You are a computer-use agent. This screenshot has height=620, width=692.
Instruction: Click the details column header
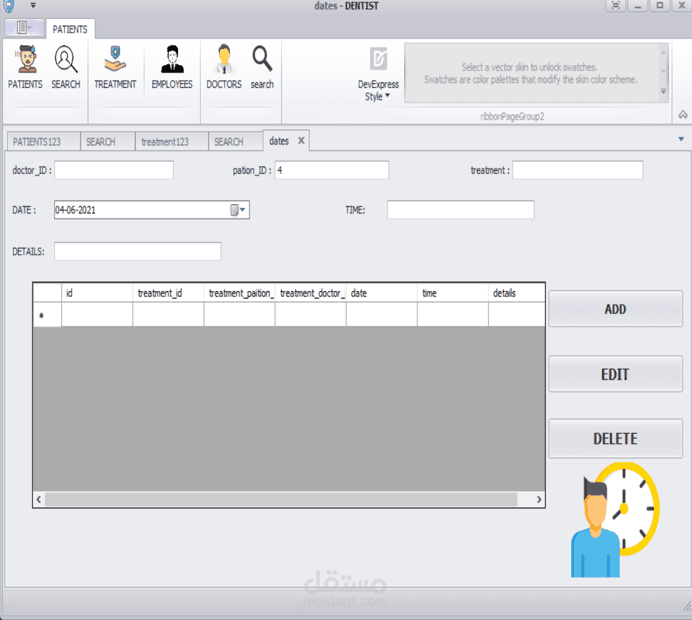[x=516, y=293]
